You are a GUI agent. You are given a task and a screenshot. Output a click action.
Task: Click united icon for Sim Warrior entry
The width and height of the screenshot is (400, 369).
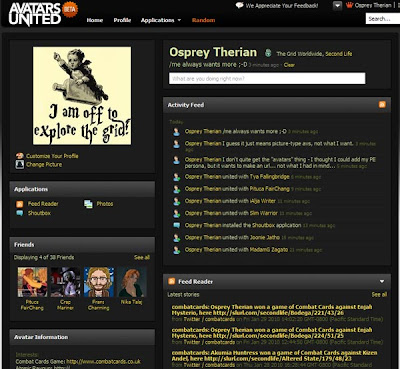click(176, 213)
